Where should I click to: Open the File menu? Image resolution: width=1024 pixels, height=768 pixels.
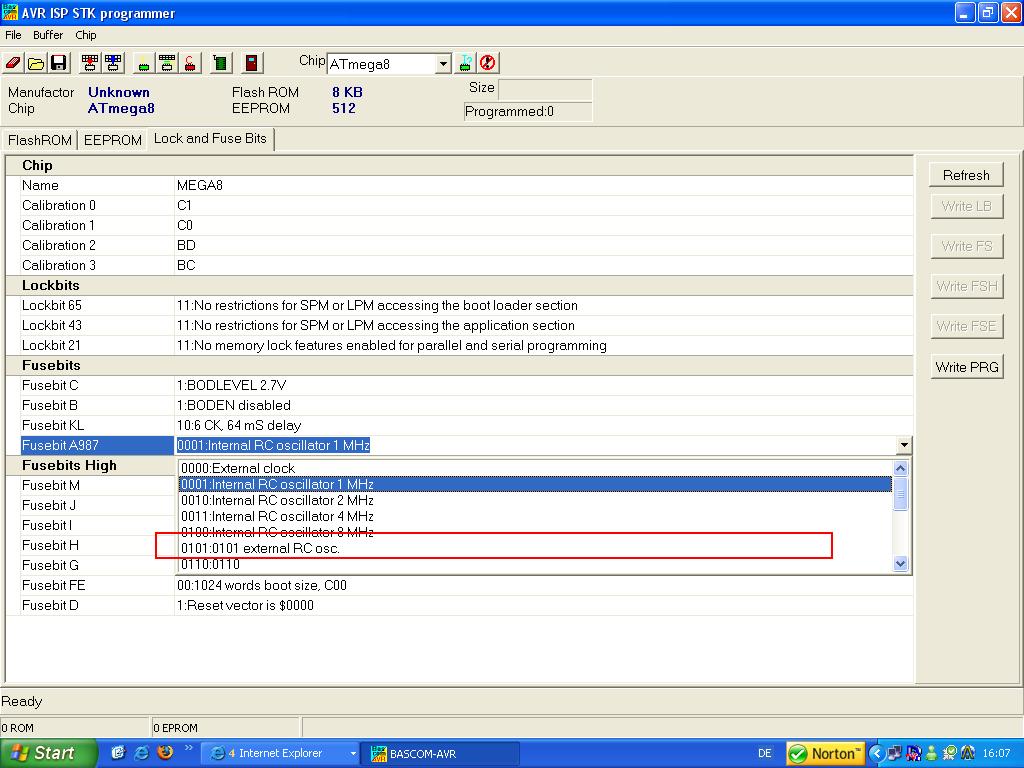coord(13,35)
